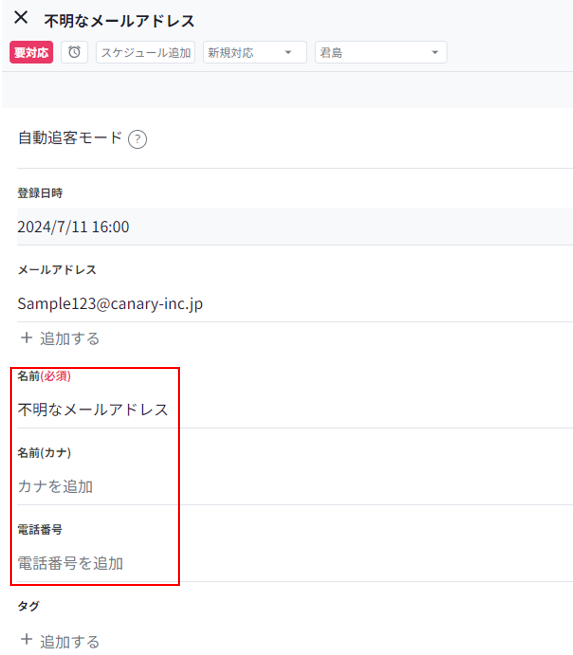
Task: Click the 自動追客モード label
Action: [70, 137]
